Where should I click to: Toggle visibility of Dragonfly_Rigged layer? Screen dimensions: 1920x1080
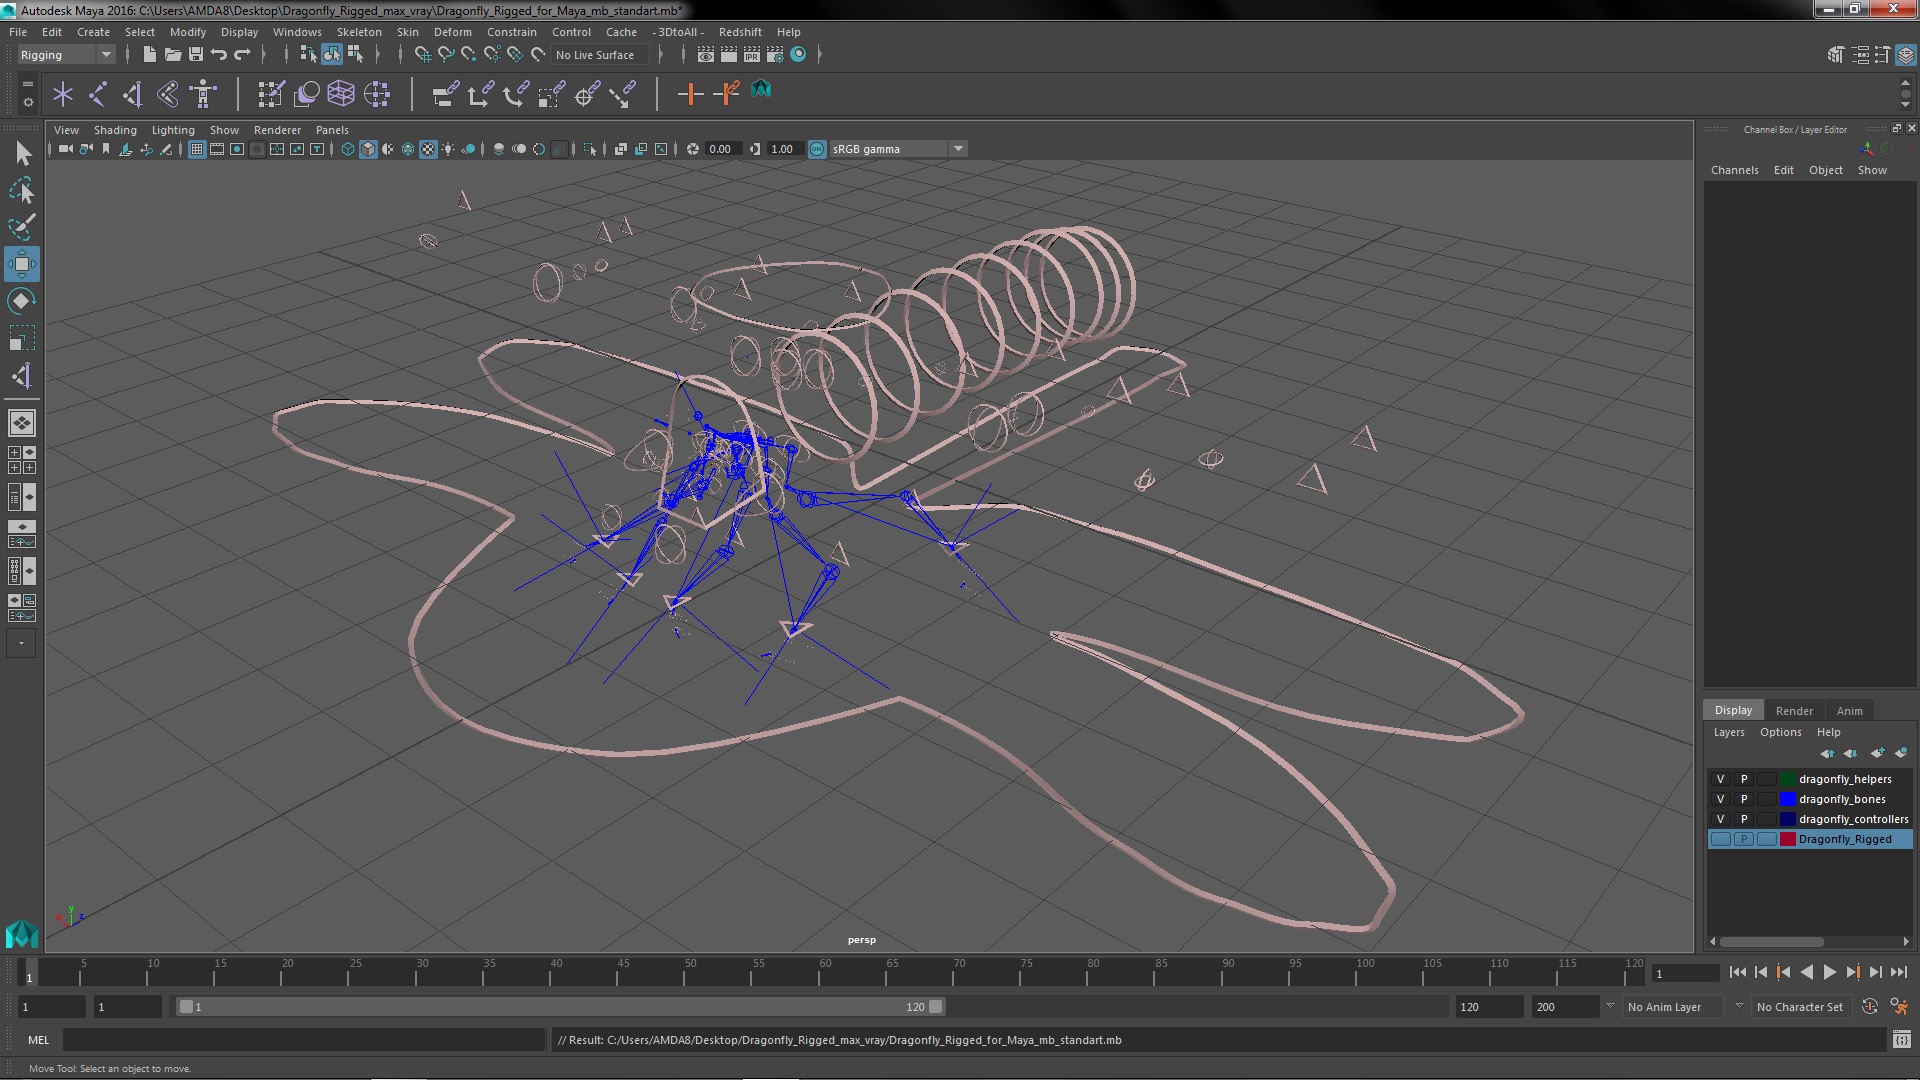point(1720,839)
